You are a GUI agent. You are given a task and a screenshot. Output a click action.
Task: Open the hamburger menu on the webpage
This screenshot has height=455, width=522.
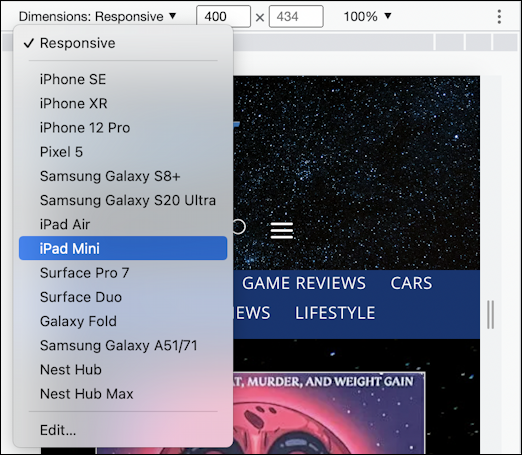click(x=282, y=230)
